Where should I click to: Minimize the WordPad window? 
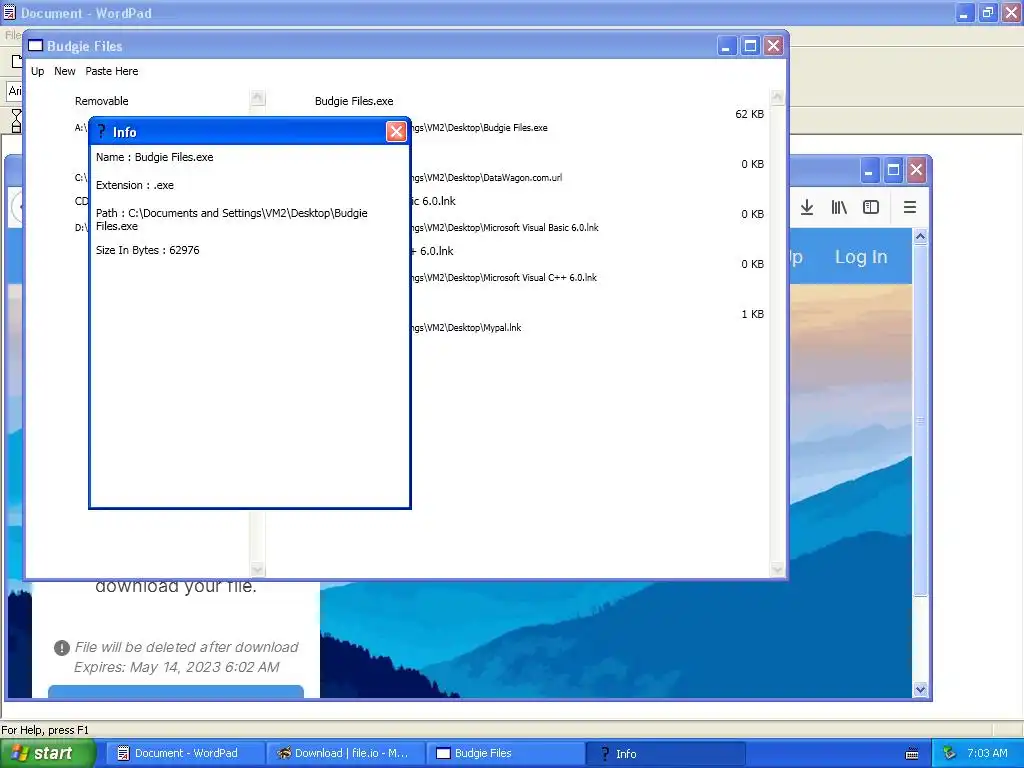tap(965, 13)
